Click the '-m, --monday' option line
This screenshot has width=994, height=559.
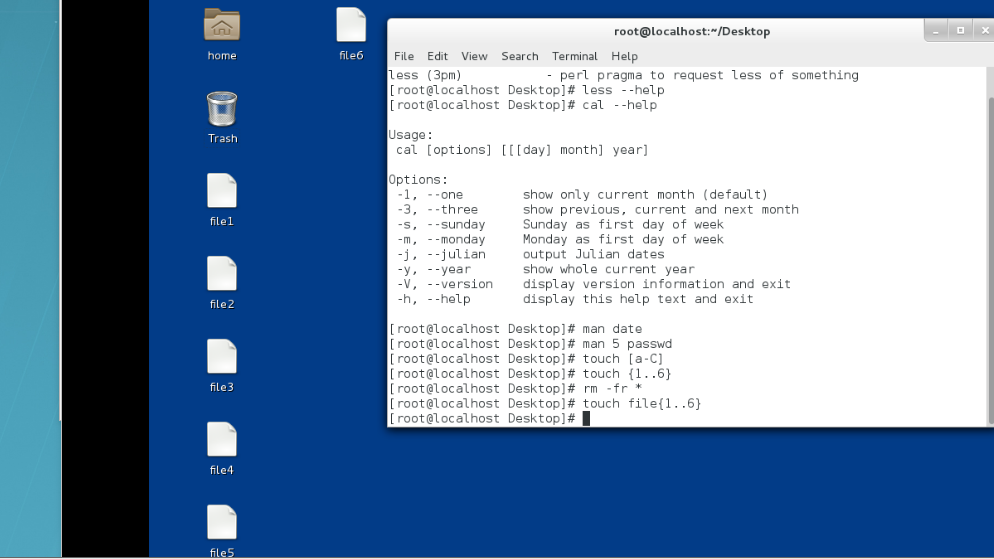point(560,240)
